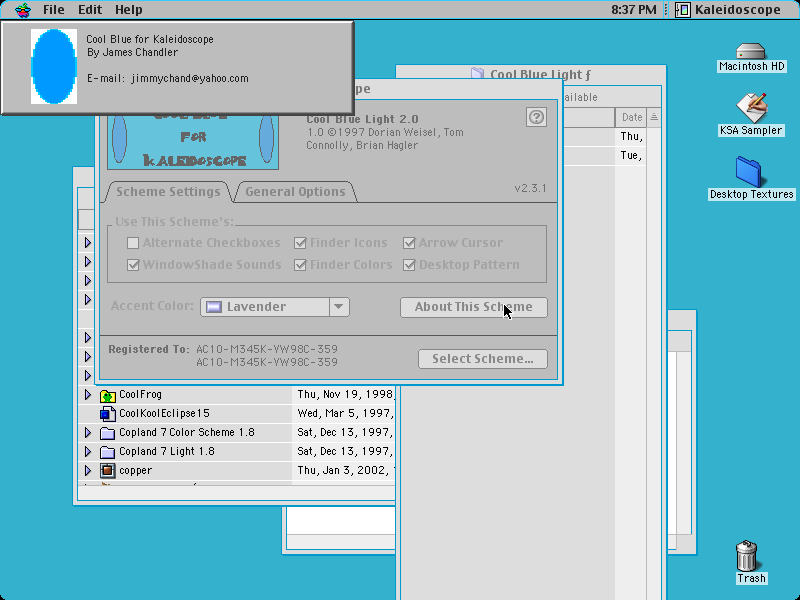Select the Desktop Textures folder icon

point(749,172)
